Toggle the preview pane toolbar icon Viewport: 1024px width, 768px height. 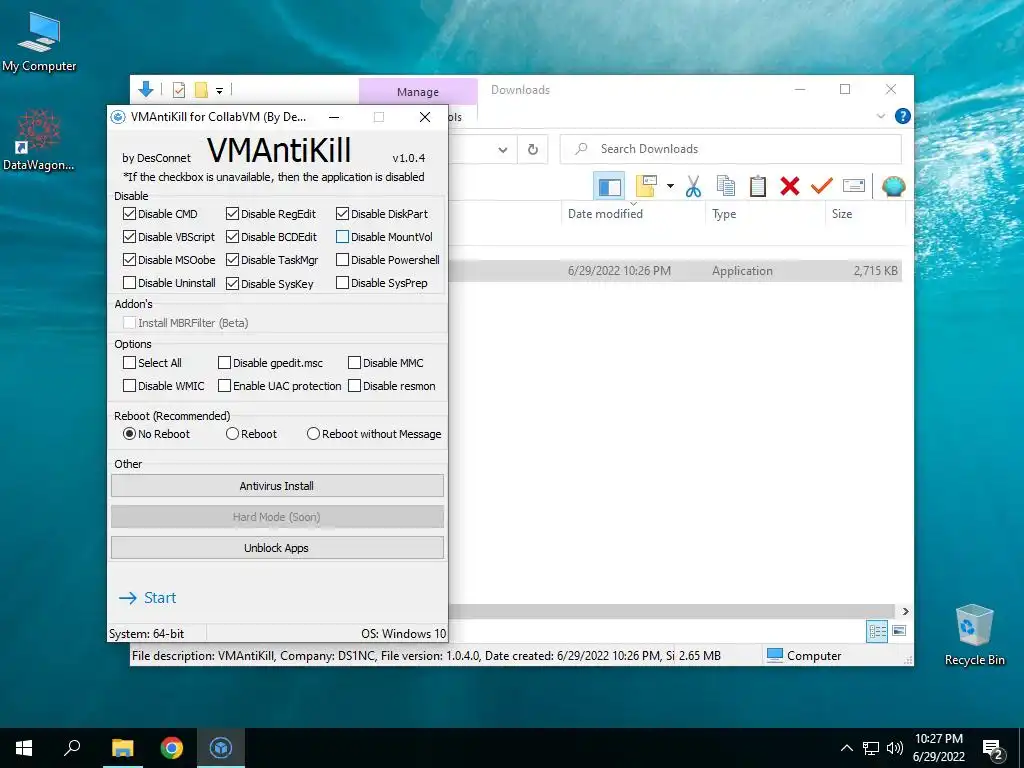(x=609, y=187)
